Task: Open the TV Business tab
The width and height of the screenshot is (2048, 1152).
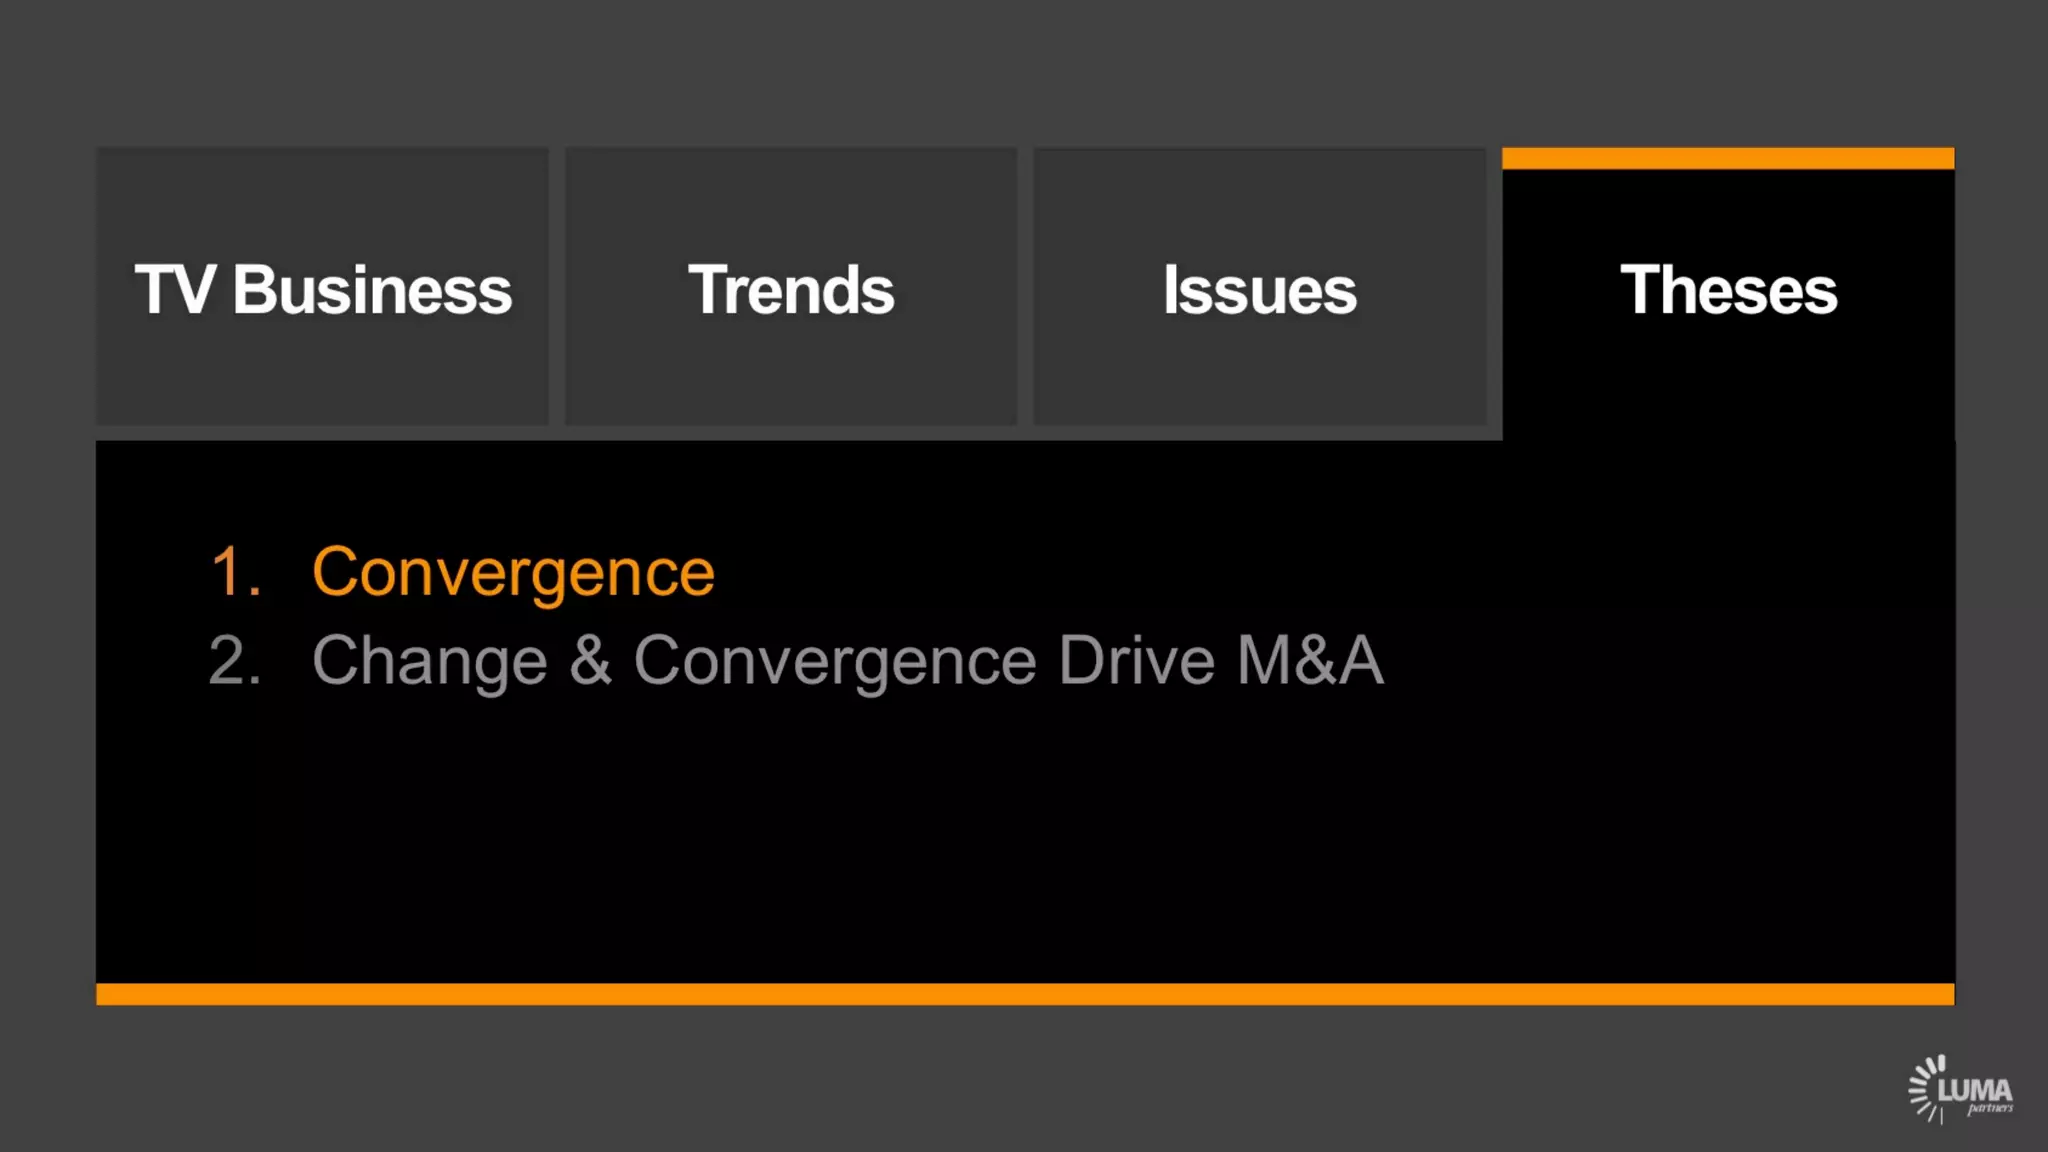Action: pos(322,288)
